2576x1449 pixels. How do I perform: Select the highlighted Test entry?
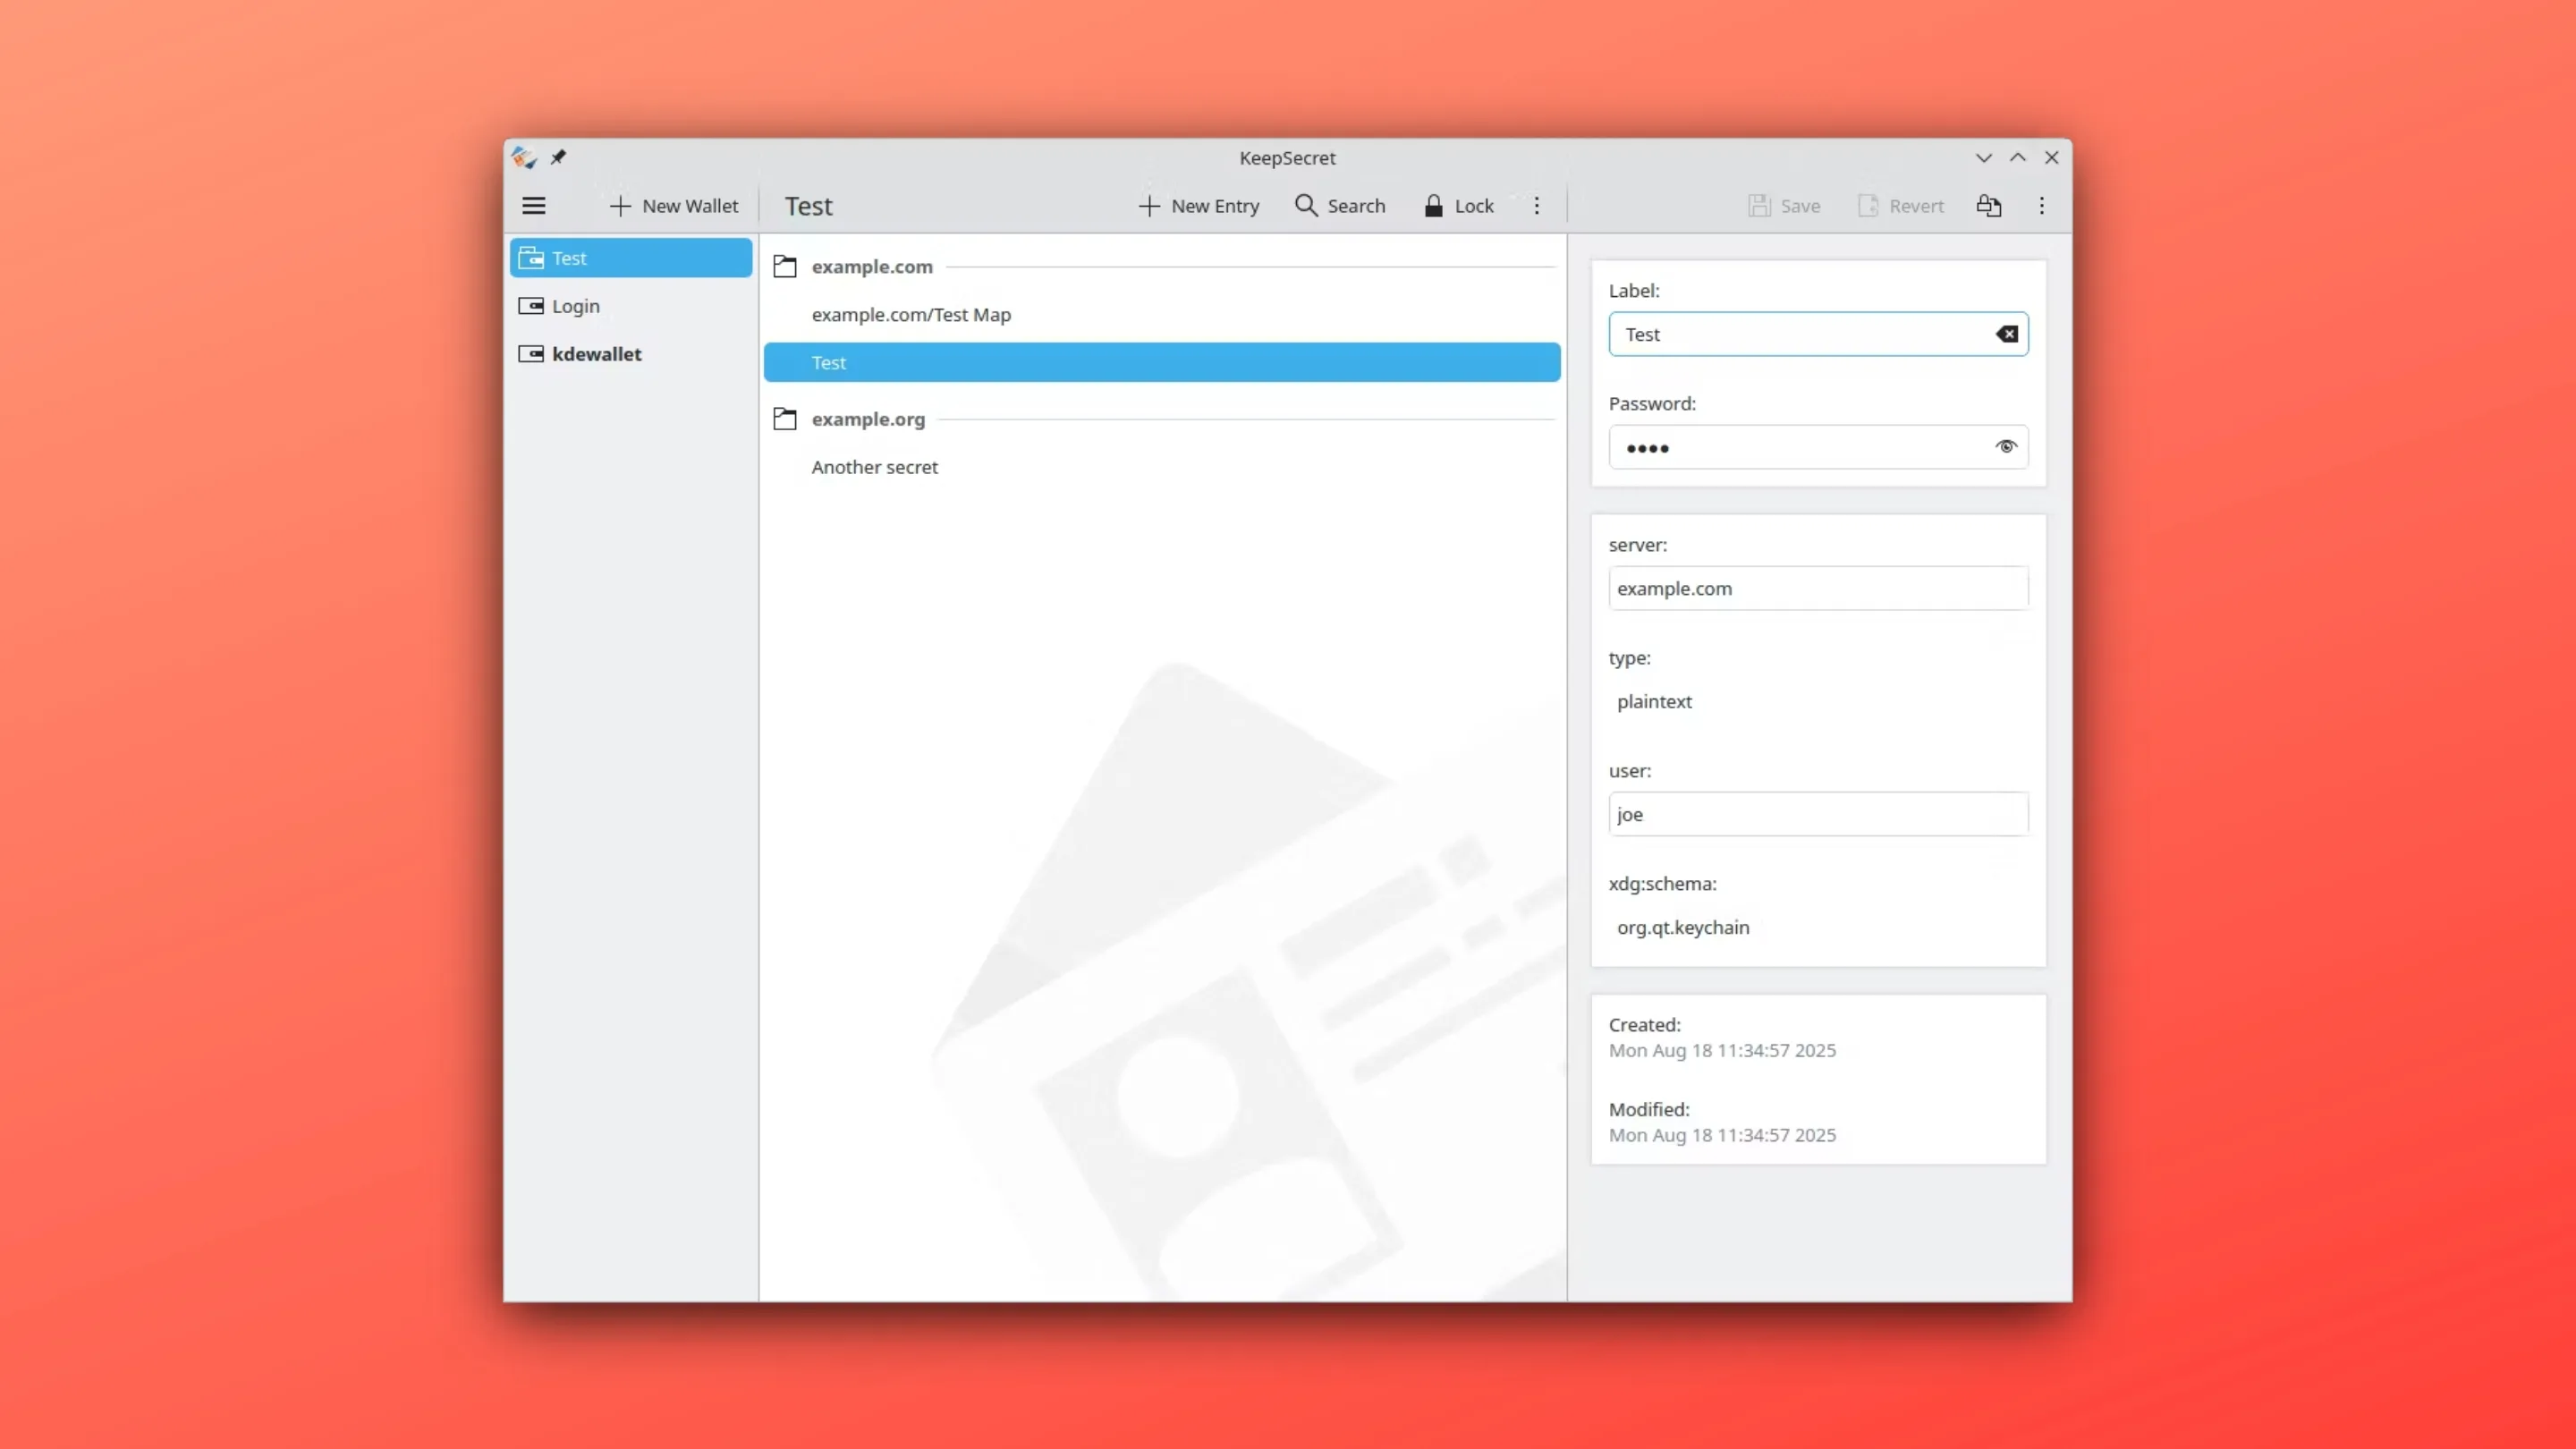[x=1162, y=362]
